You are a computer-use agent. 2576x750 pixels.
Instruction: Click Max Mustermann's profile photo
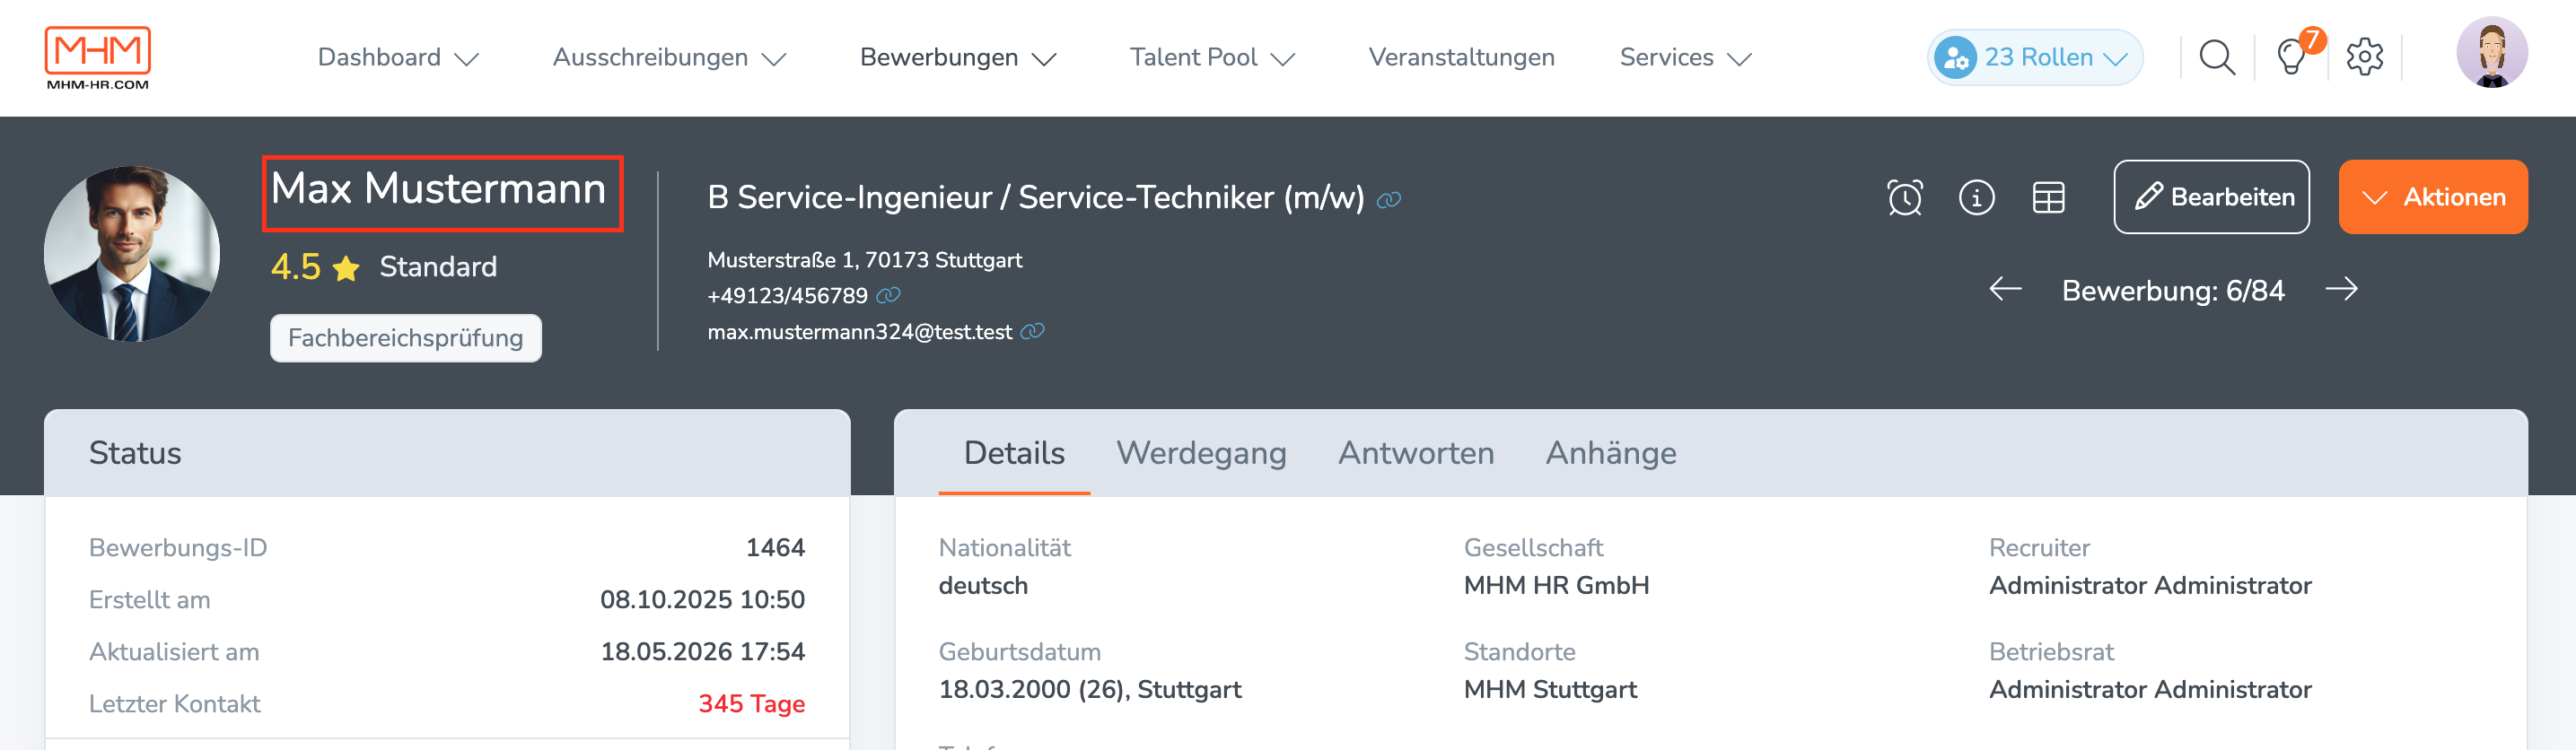click(x=132, y=254)
